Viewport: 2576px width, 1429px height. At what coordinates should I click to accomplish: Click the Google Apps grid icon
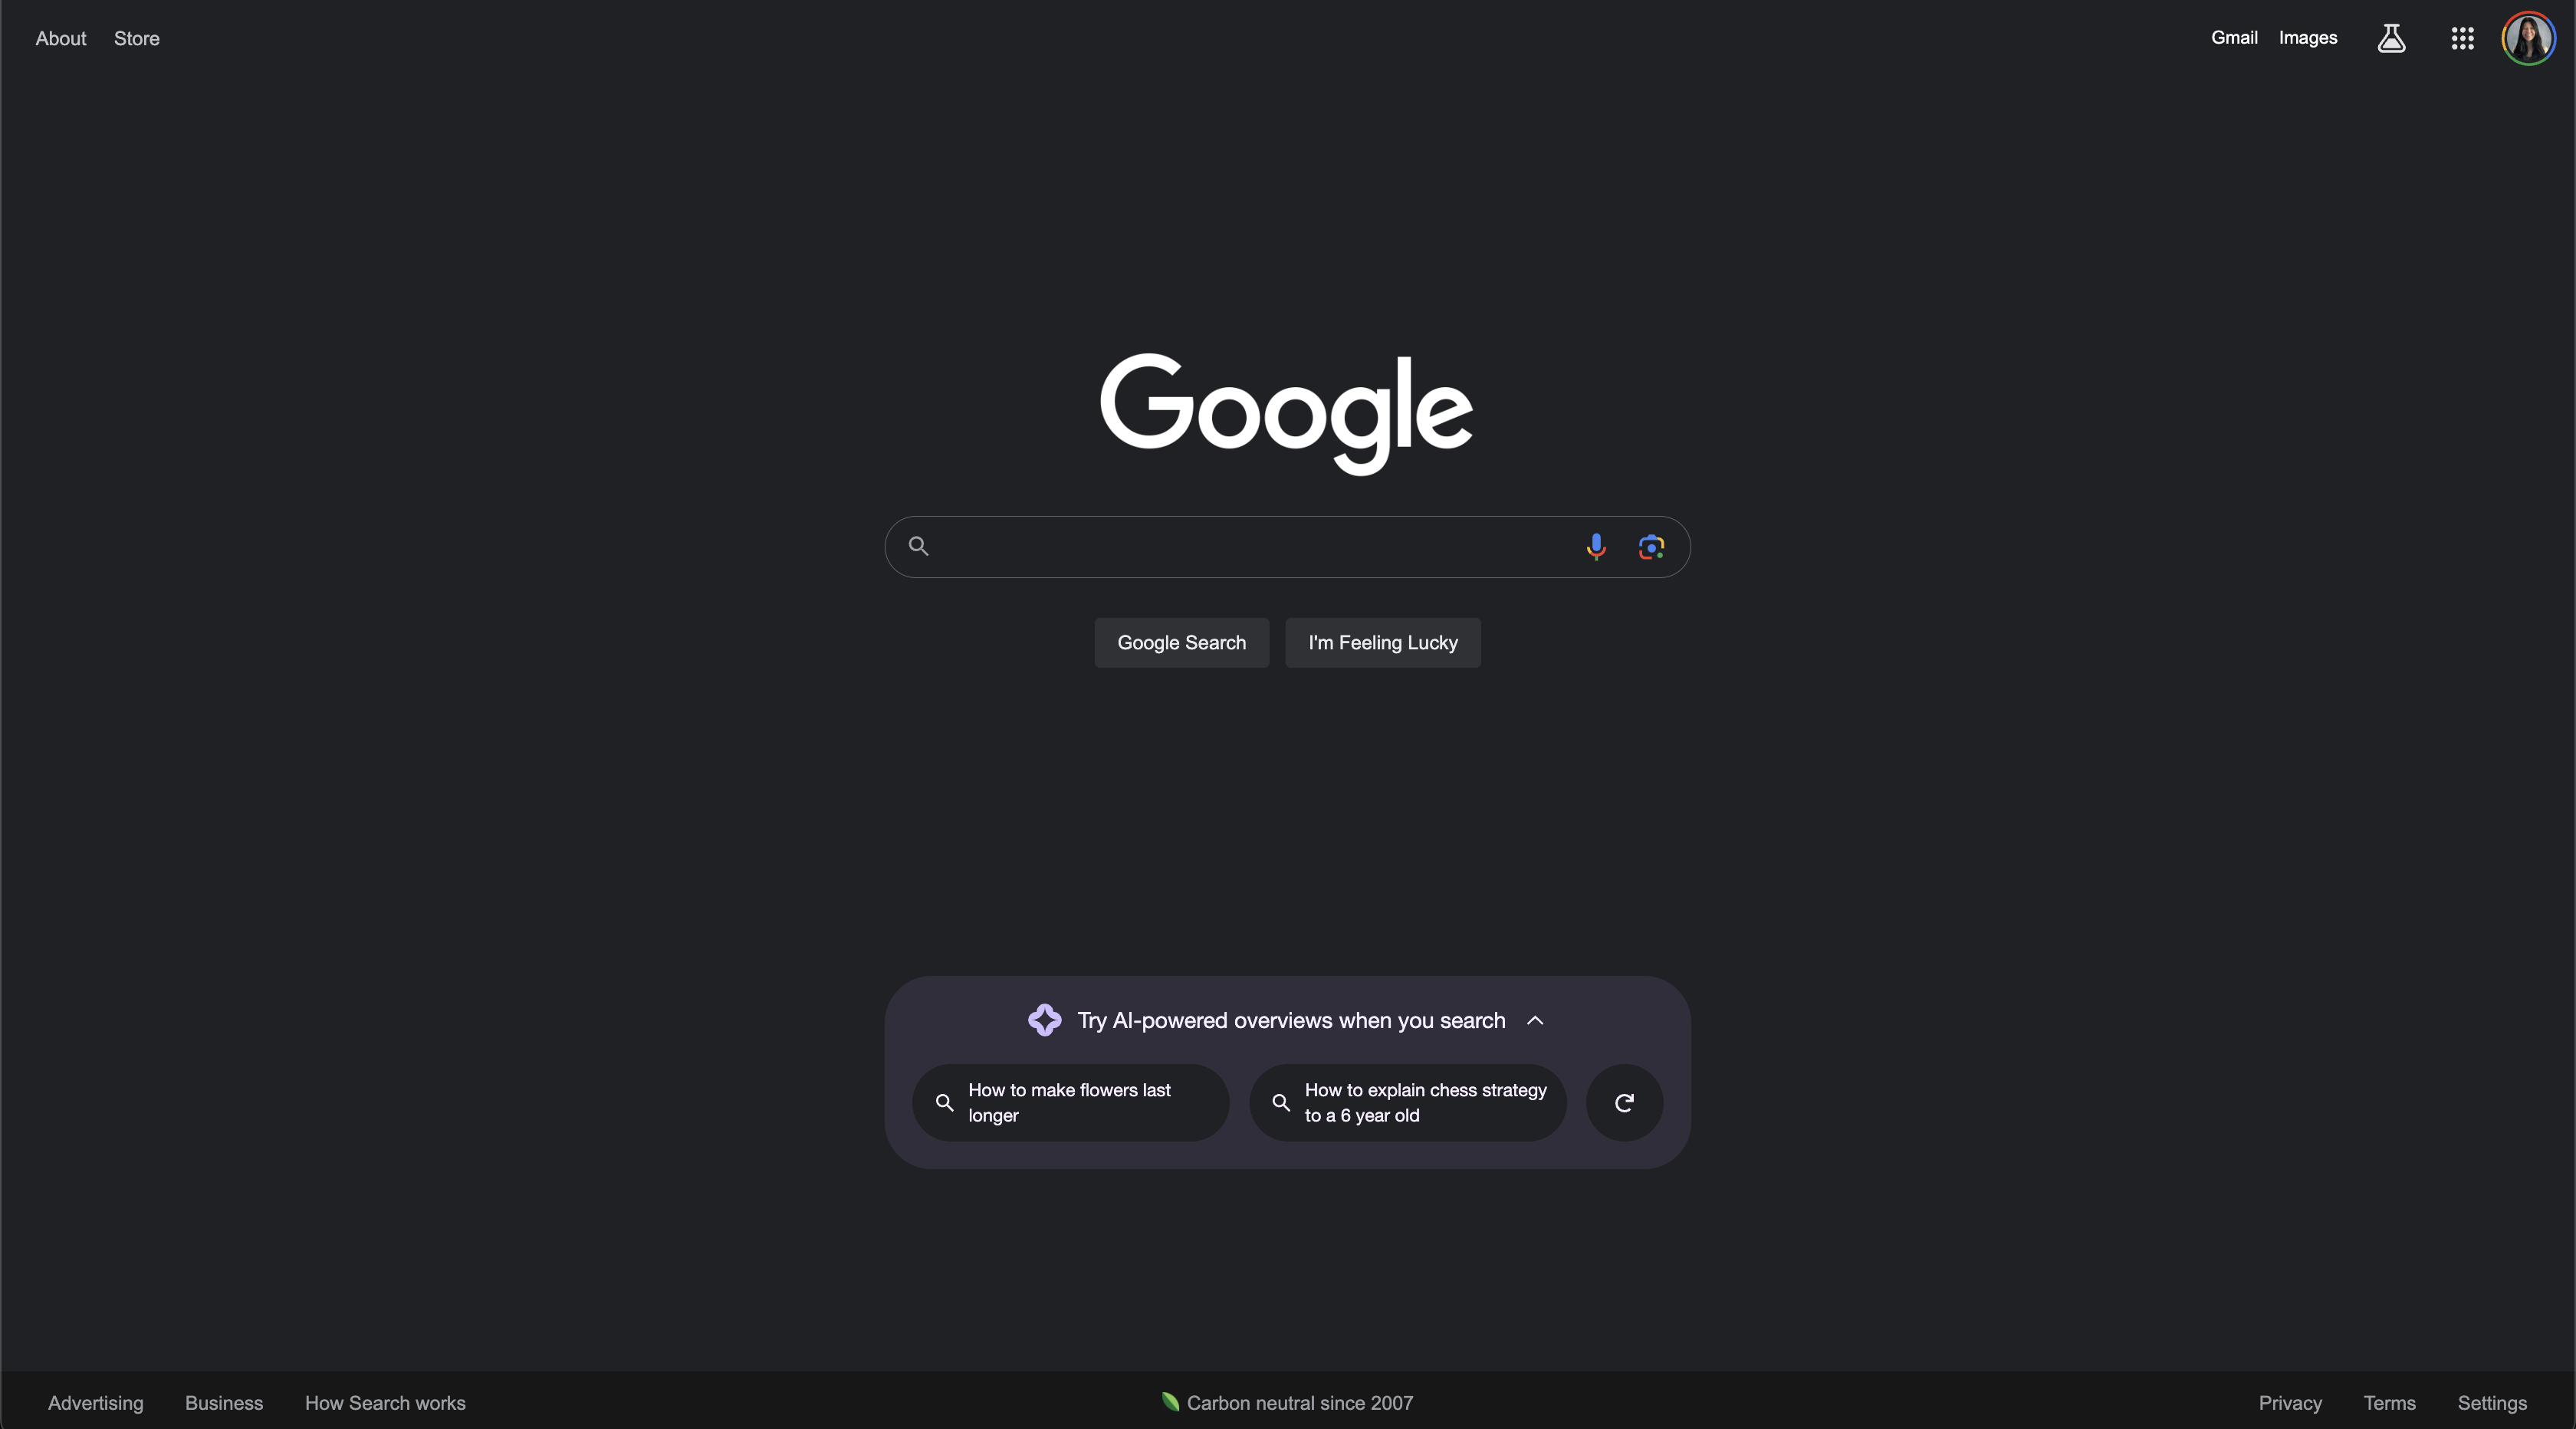[x=2462, y=37]
